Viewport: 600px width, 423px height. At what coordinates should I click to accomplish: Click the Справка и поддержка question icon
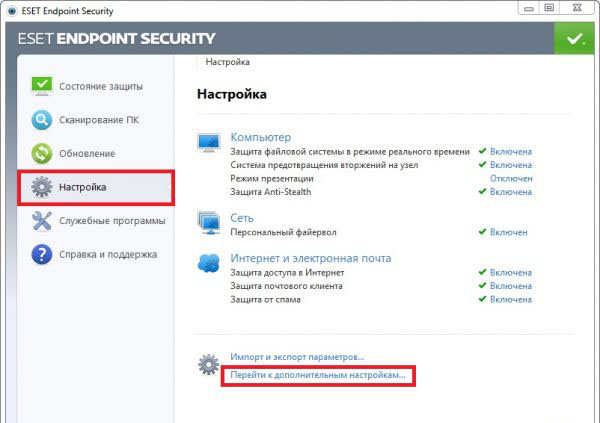pyautogui.click(x=42, y=254)
